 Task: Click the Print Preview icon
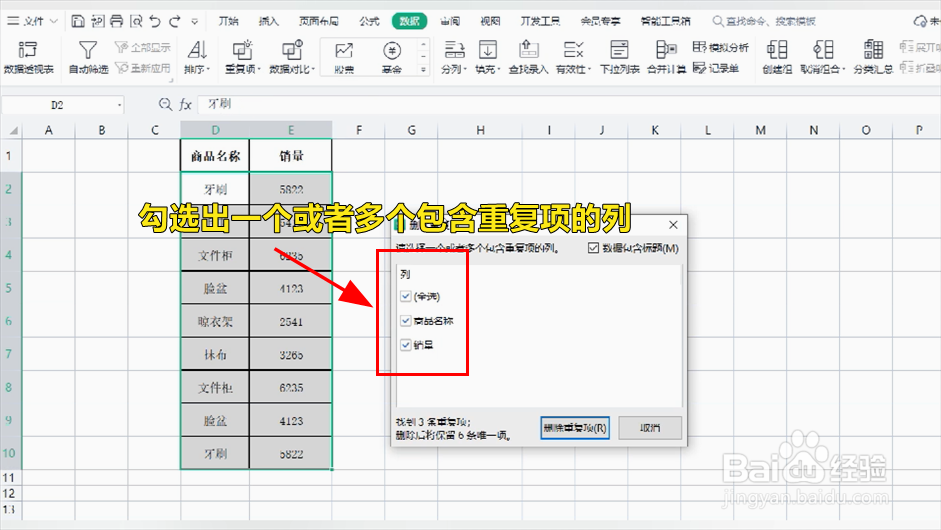pos(136,22)
